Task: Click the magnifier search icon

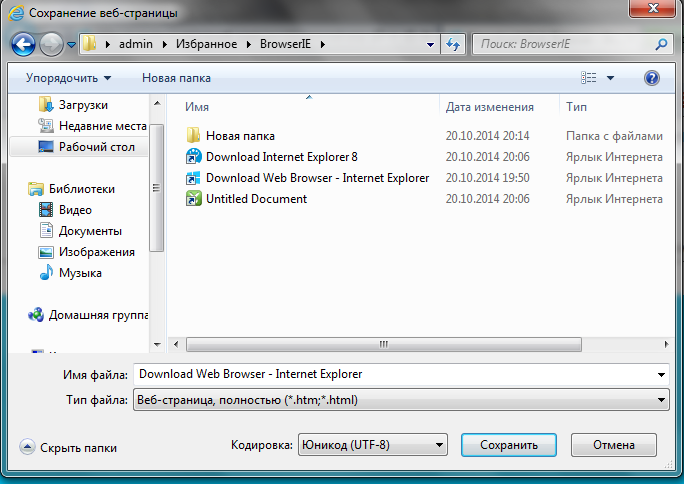Action: (661, 44)
